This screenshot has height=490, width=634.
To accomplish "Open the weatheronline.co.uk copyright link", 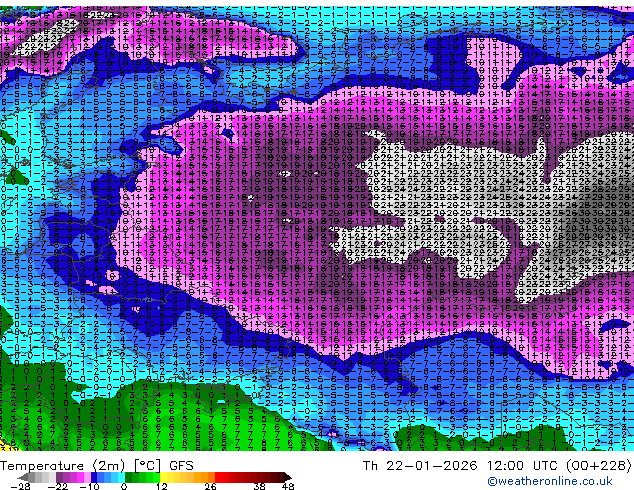I will [x=549, y=481].
